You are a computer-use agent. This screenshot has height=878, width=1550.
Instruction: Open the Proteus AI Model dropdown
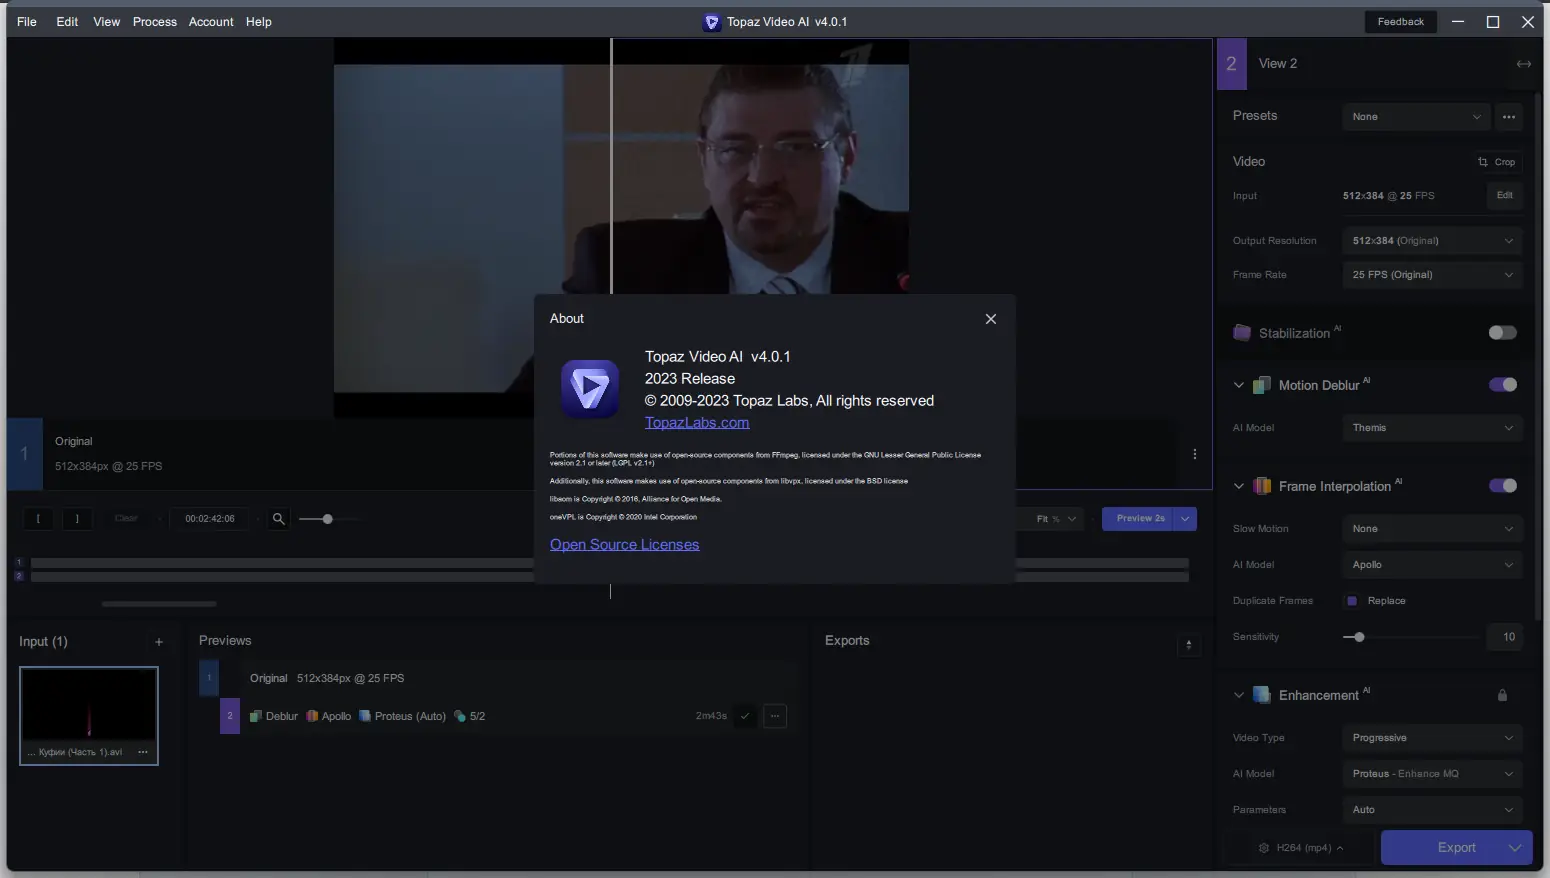tap(1432, 774)
